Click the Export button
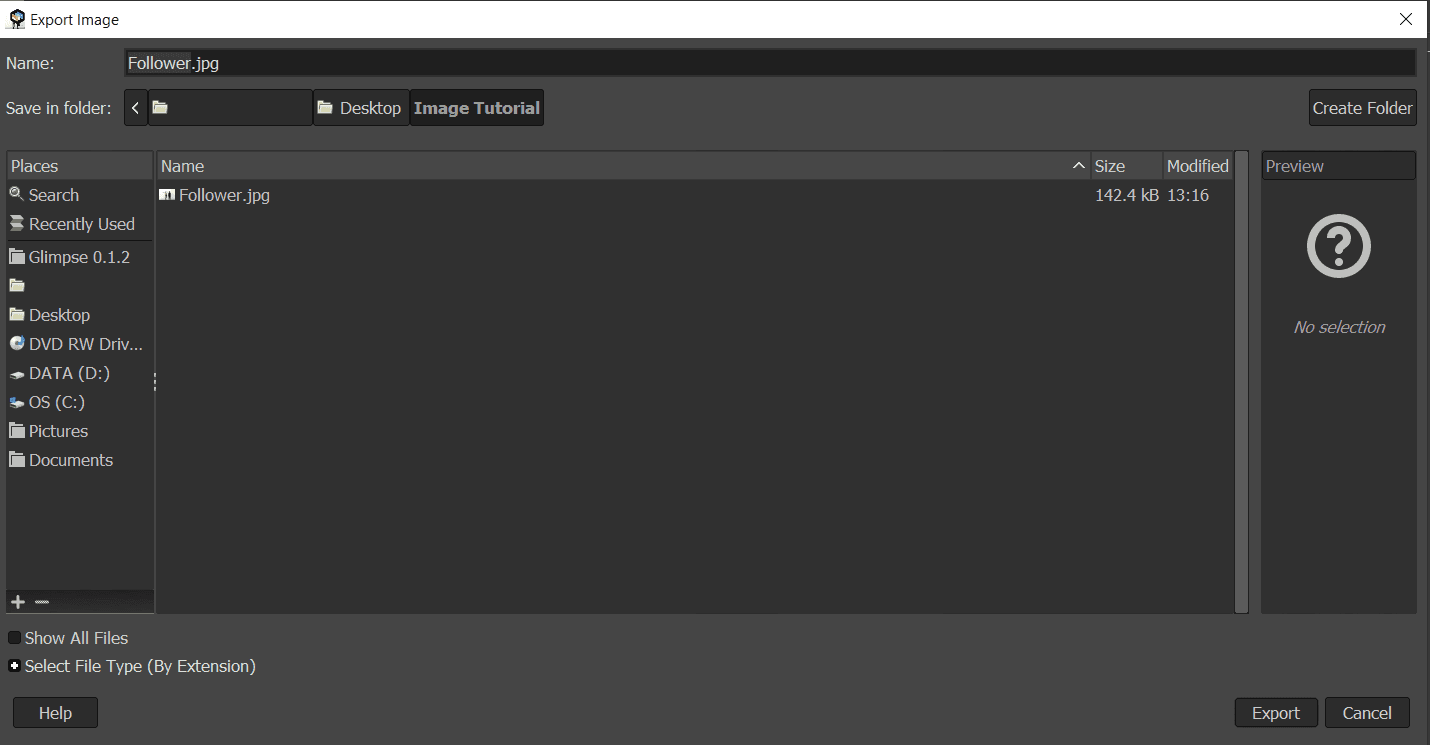 point(1276,713)
